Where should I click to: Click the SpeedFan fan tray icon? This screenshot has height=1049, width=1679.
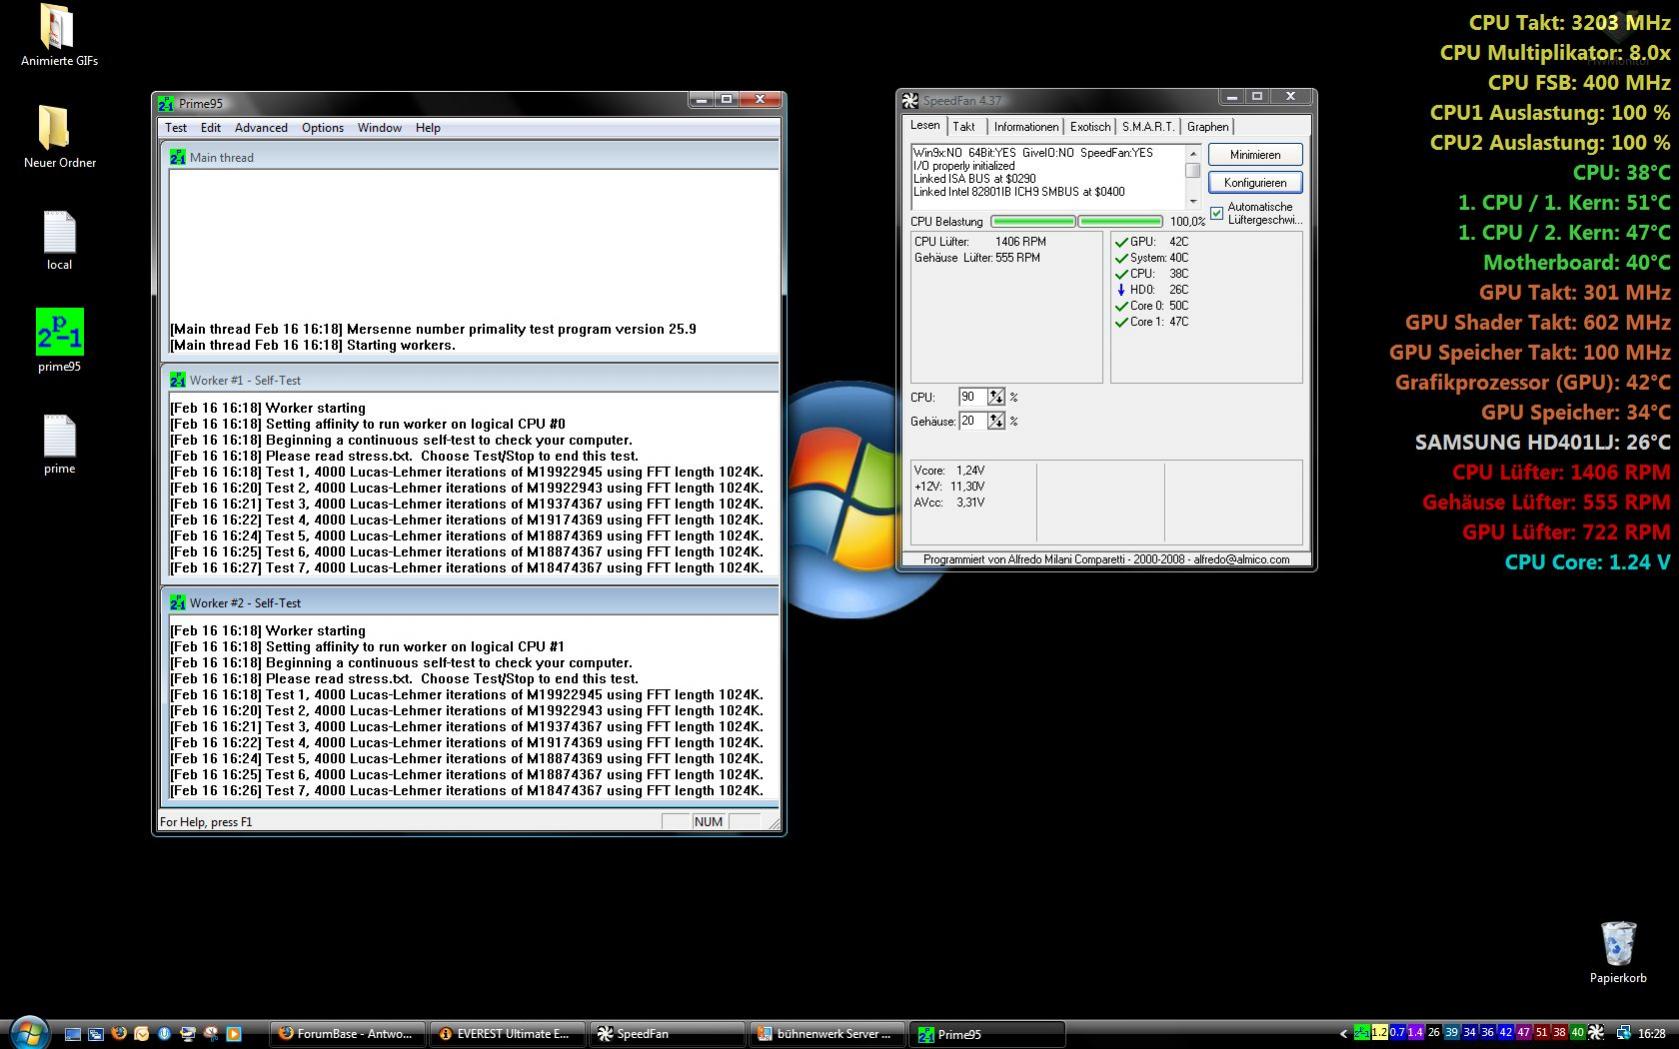tap(1596, 1033)
